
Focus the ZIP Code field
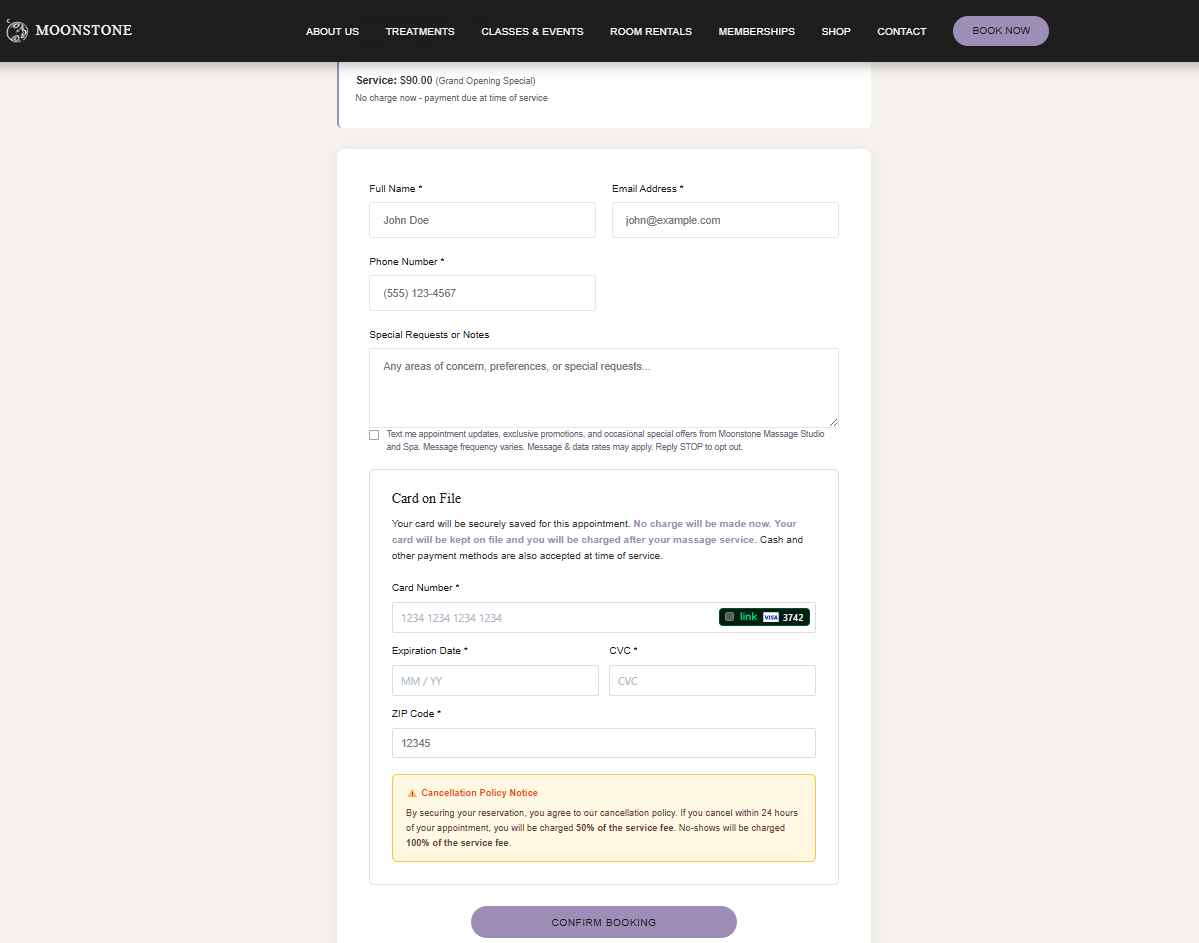coord(603,743)
